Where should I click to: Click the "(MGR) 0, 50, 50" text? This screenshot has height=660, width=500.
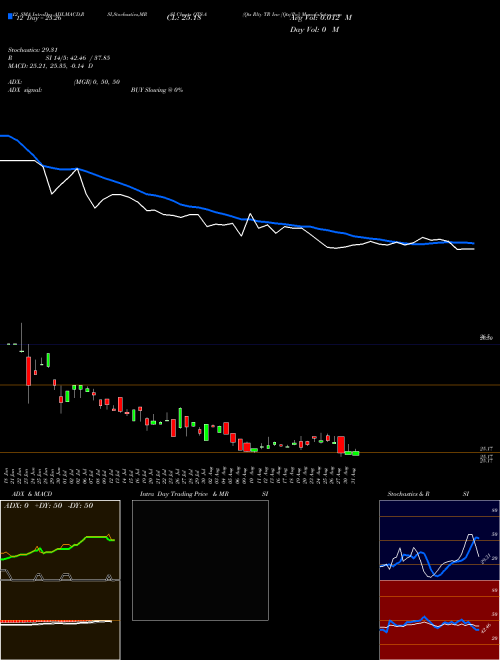coord(97,82)
